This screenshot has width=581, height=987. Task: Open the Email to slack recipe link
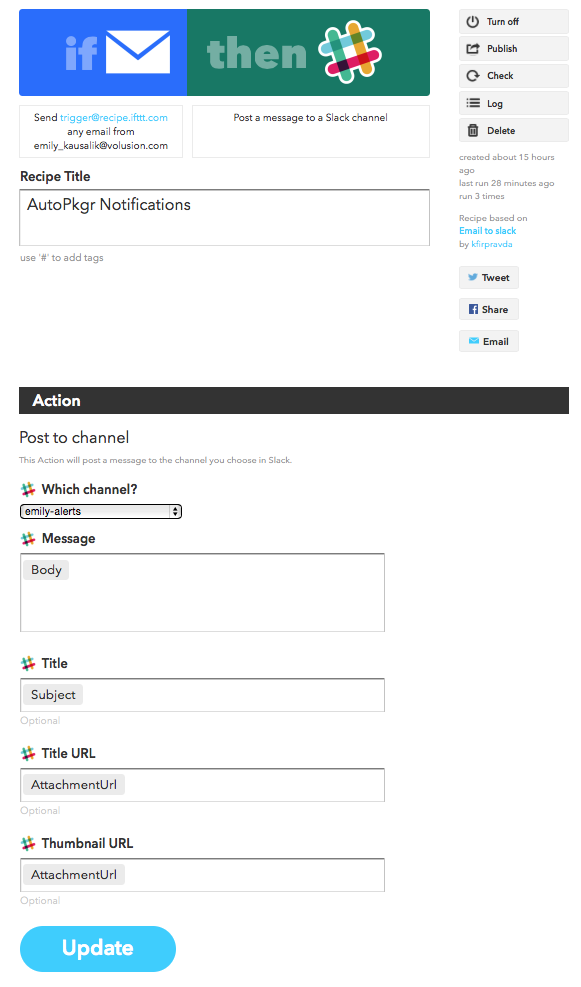(x=487, y=231)
